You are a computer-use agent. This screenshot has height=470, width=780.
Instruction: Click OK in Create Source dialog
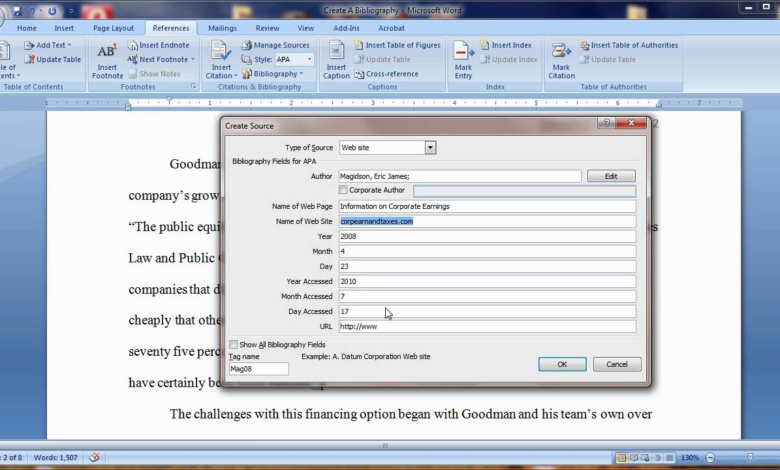click(562, 364)
